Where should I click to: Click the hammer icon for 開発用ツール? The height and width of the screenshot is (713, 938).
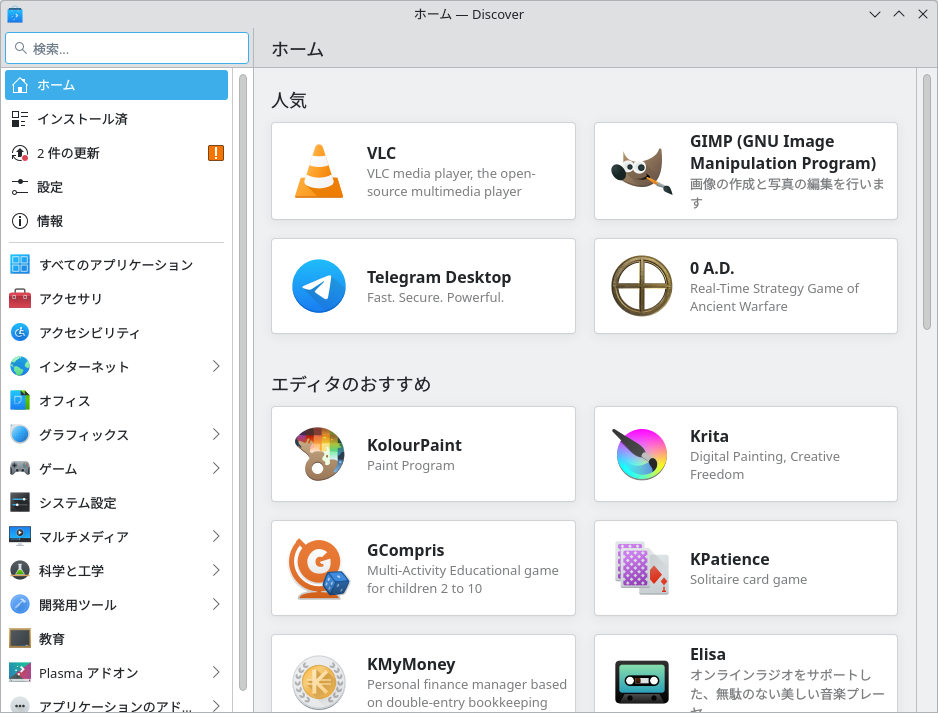[x=20, y=604]
